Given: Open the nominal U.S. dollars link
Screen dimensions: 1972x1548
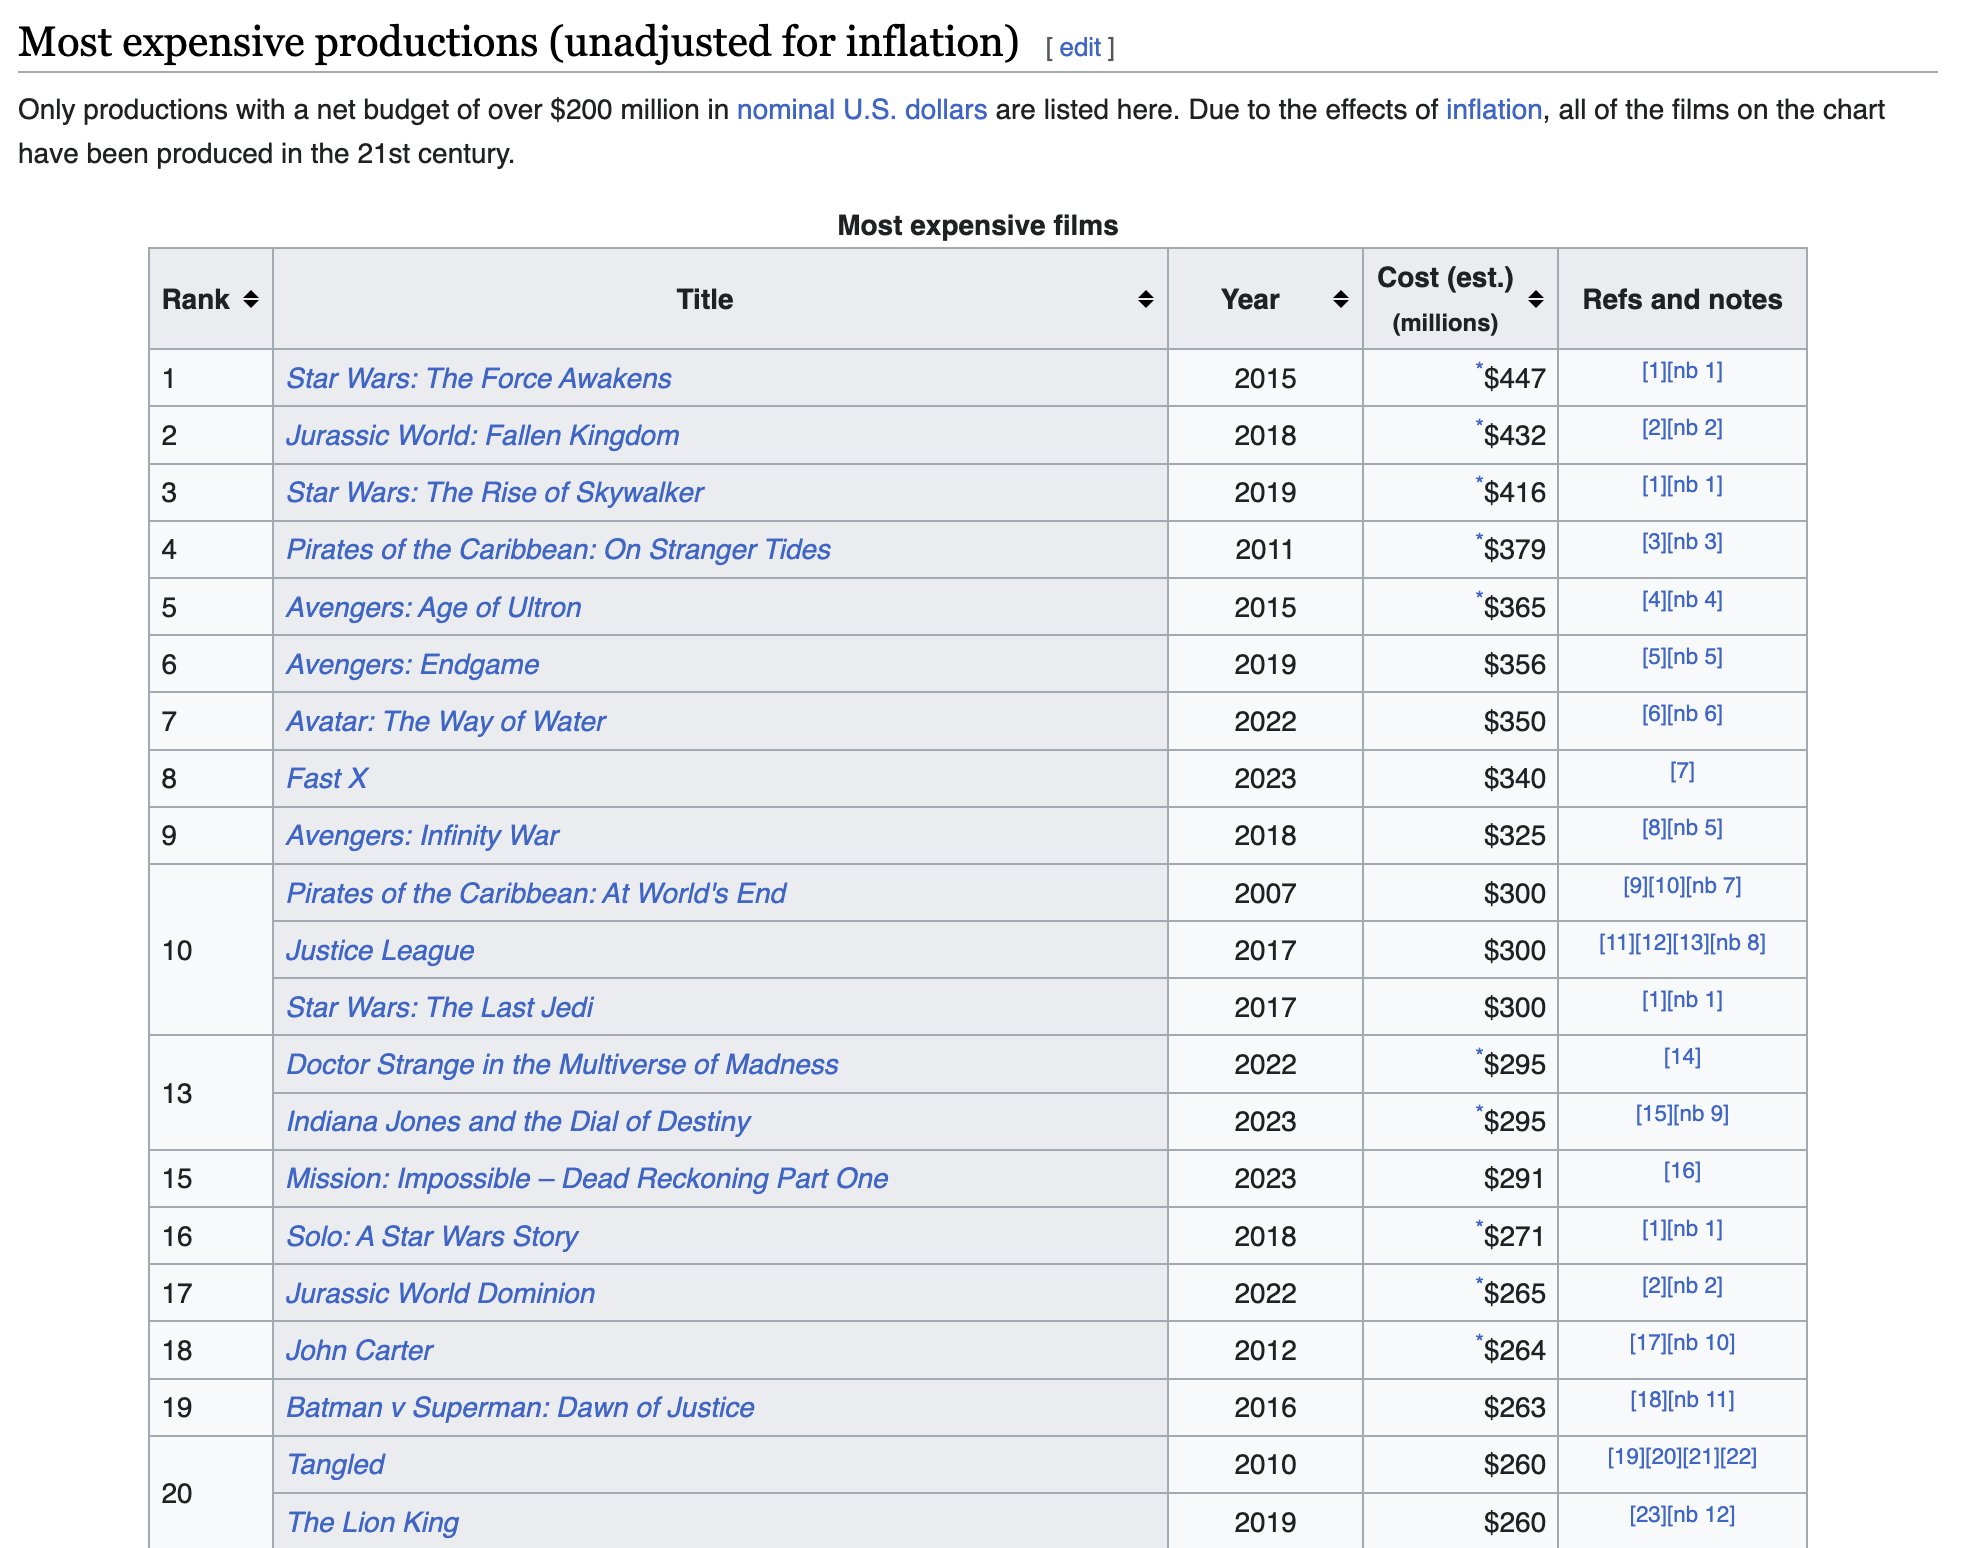Looking at the screenshot, I should coord(861,109).
